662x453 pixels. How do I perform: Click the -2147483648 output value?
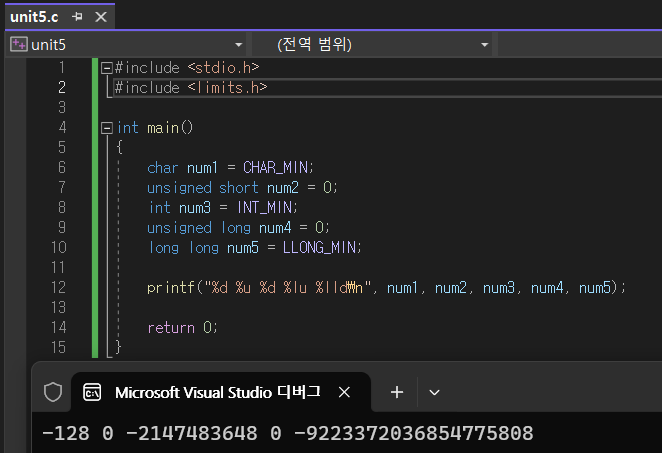point(192,434)
